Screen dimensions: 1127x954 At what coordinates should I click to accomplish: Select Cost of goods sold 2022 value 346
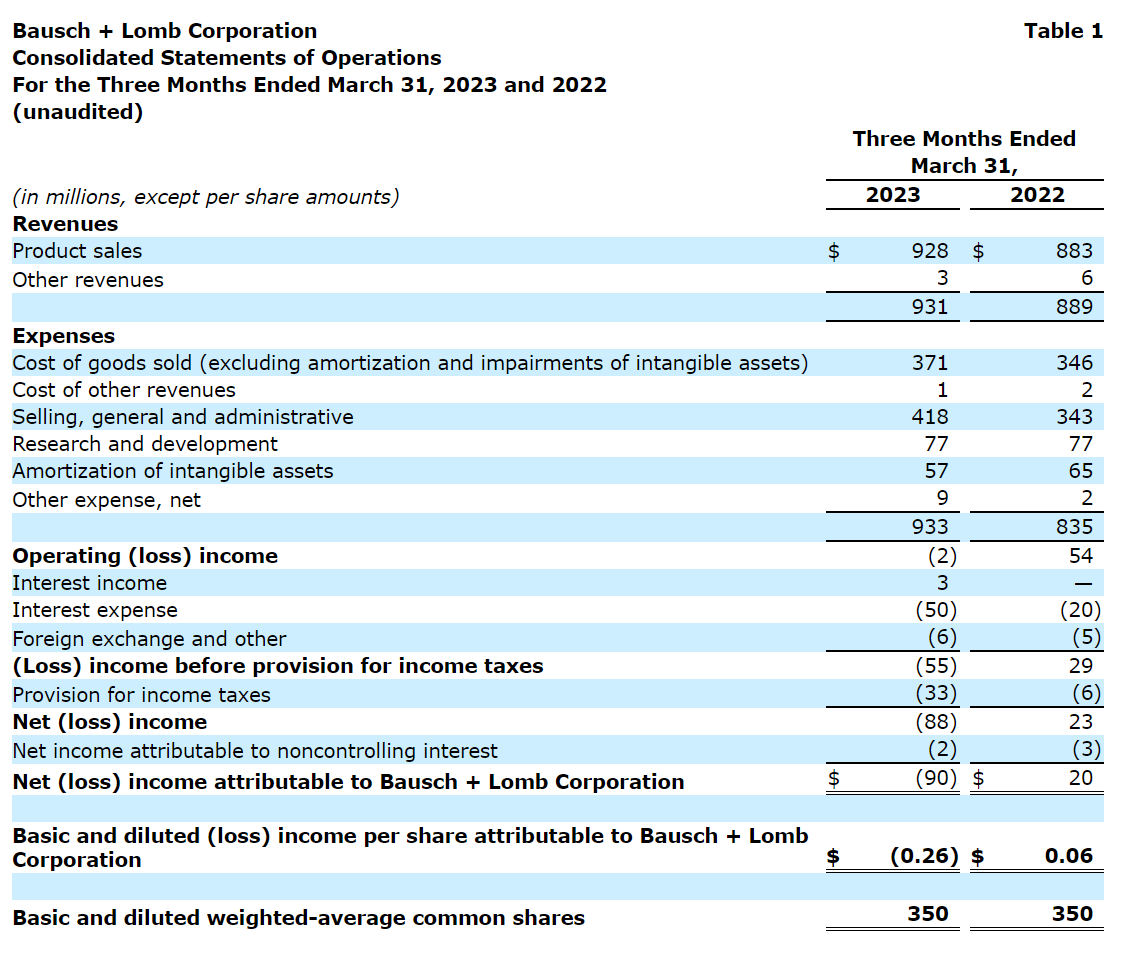click(x=1075, y=363)
